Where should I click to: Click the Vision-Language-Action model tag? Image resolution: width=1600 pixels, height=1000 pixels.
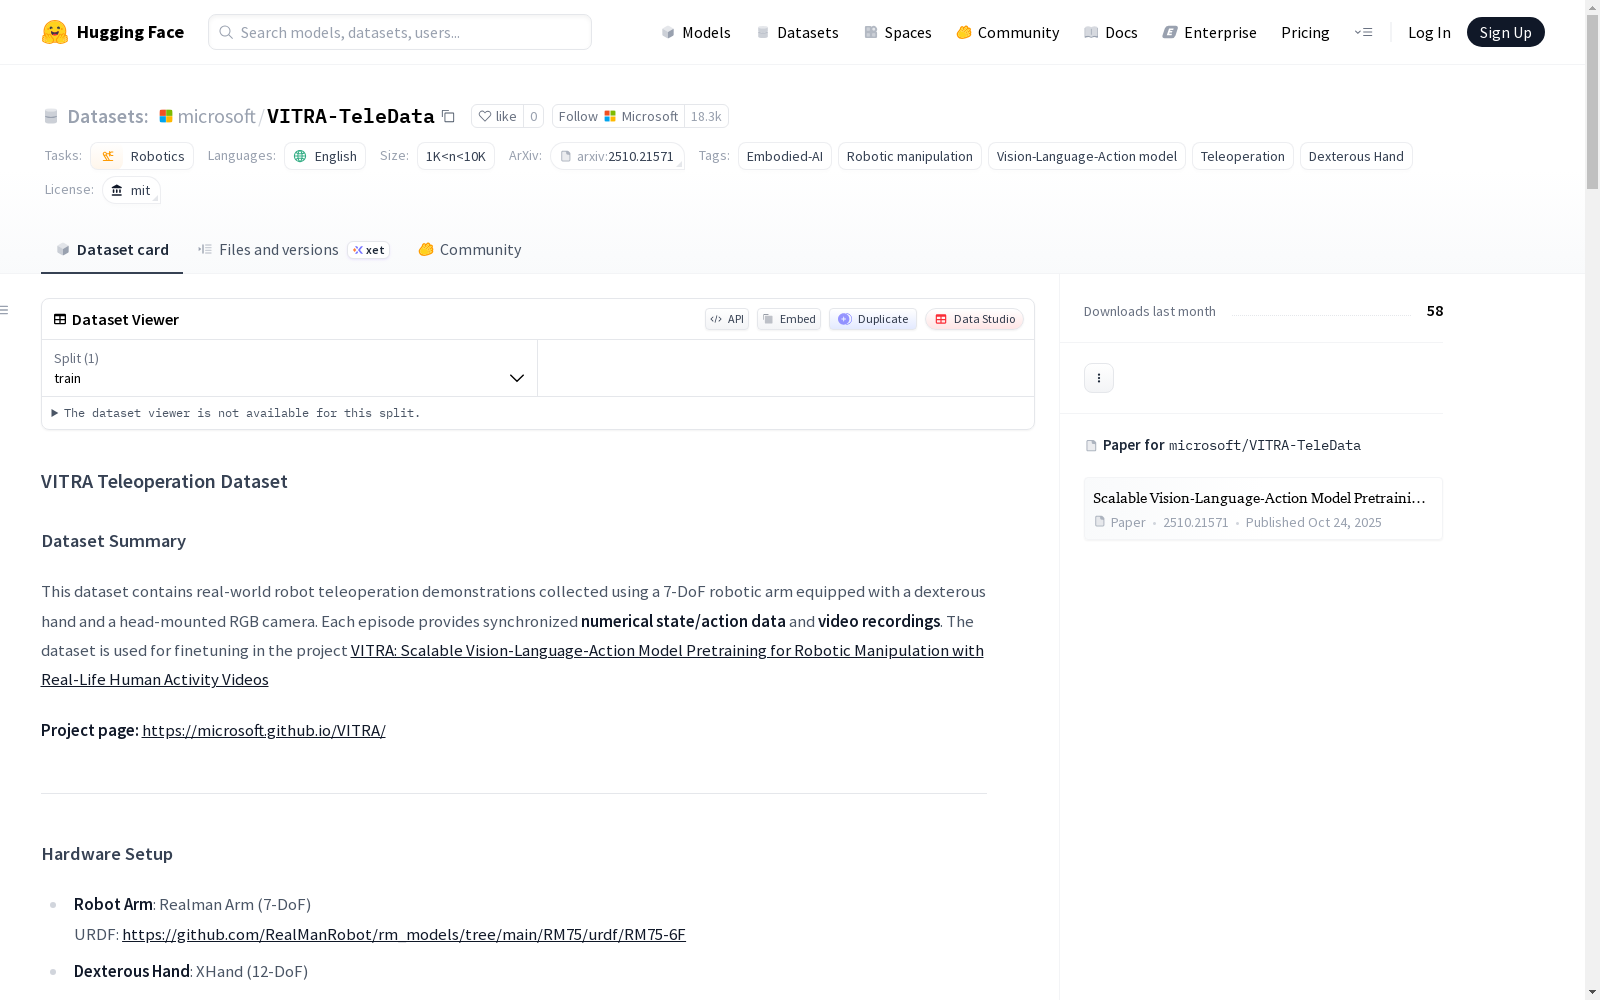[x=1087, y=156]
